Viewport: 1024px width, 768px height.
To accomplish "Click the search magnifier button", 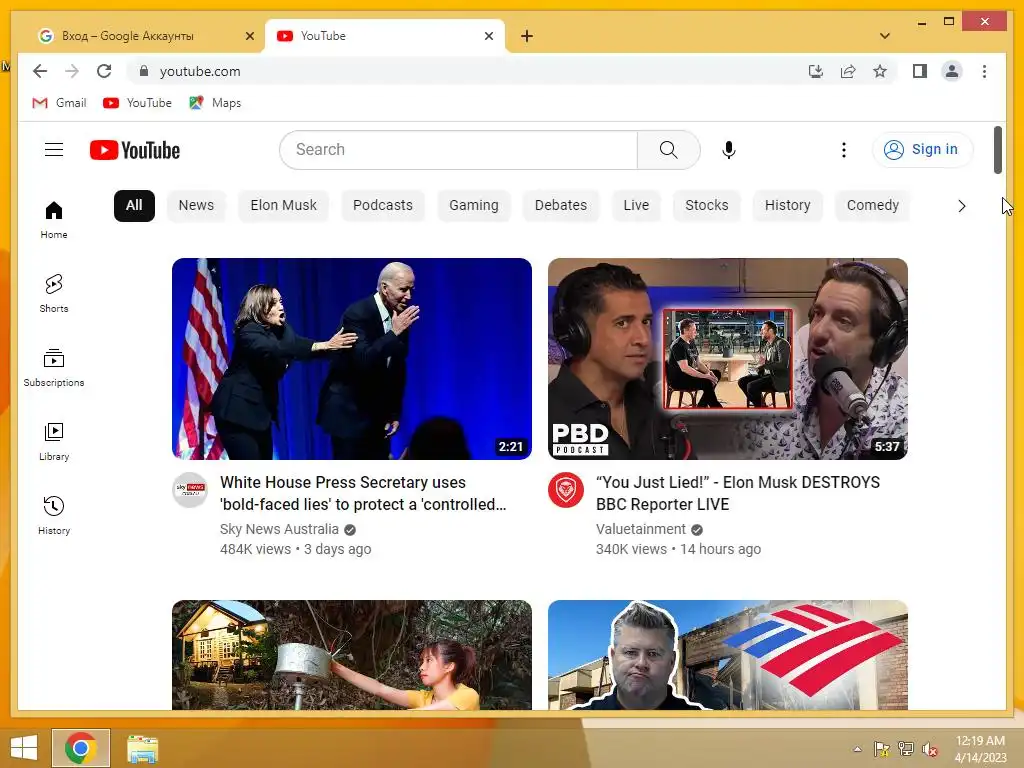I will pyautogui.click(x=669, y=150).
